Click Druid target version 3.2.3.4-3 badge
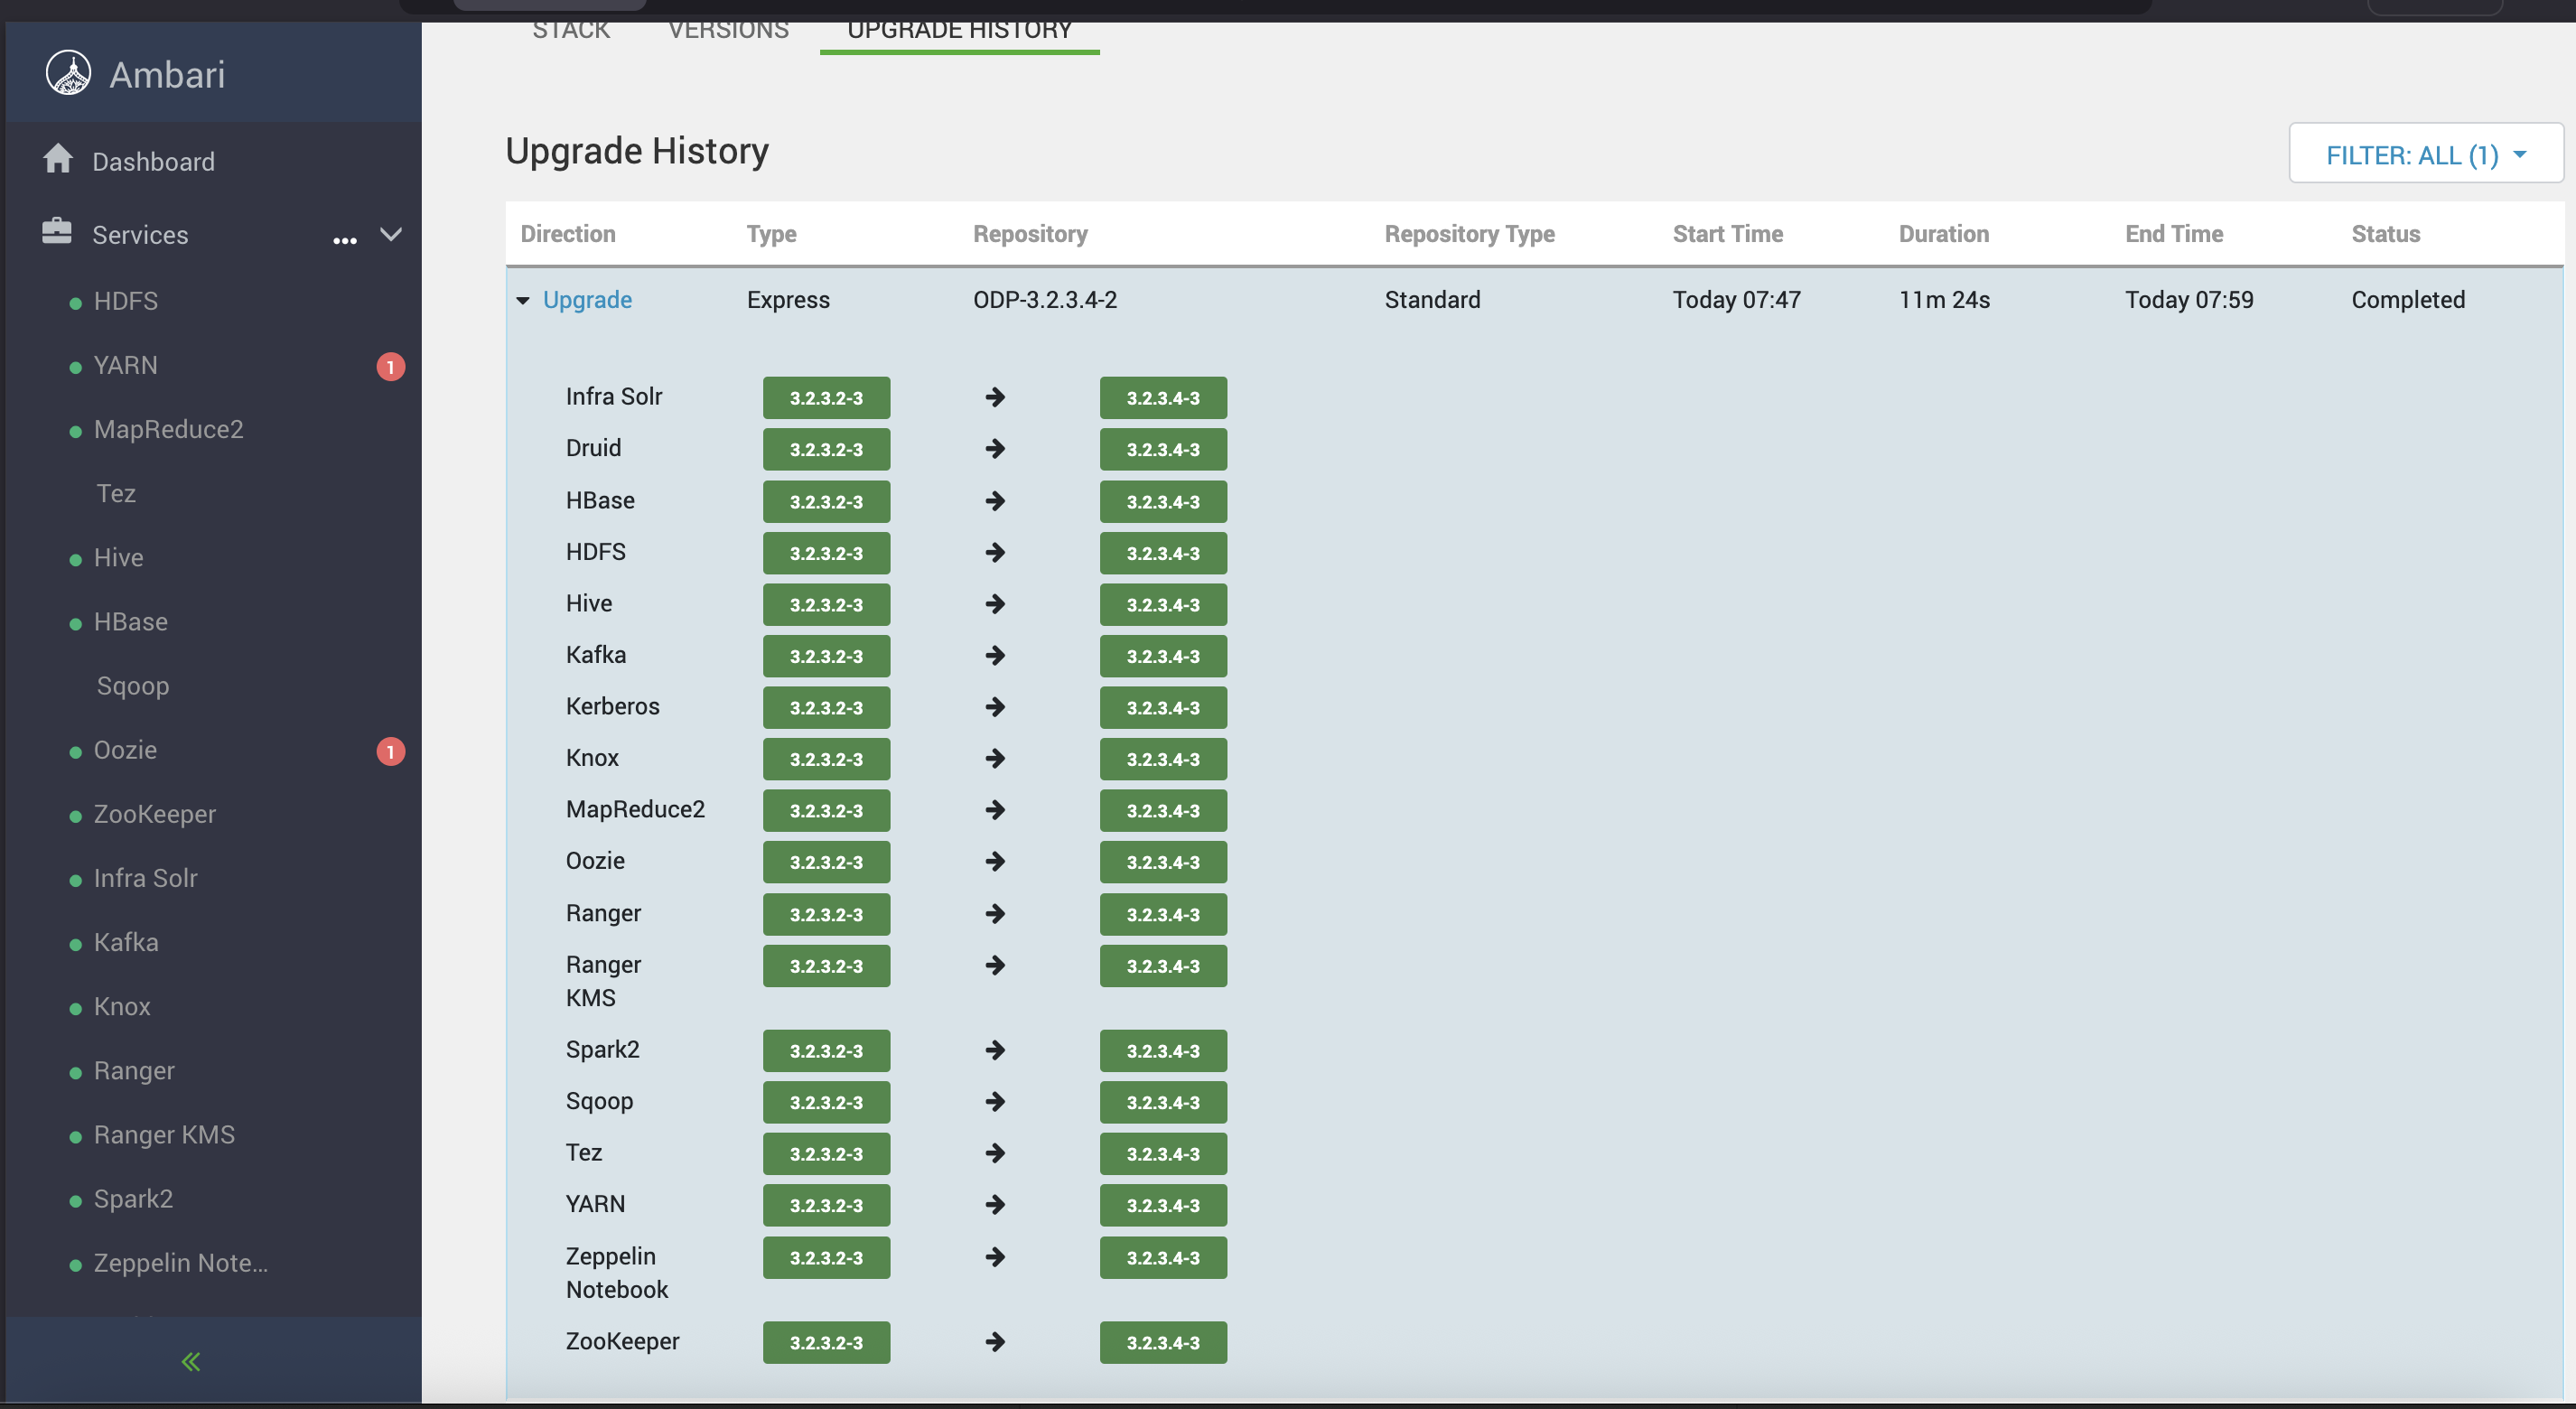The width and height of the screenshot is (2576, 1409). pyautogui.click(x=1163, y=449)
